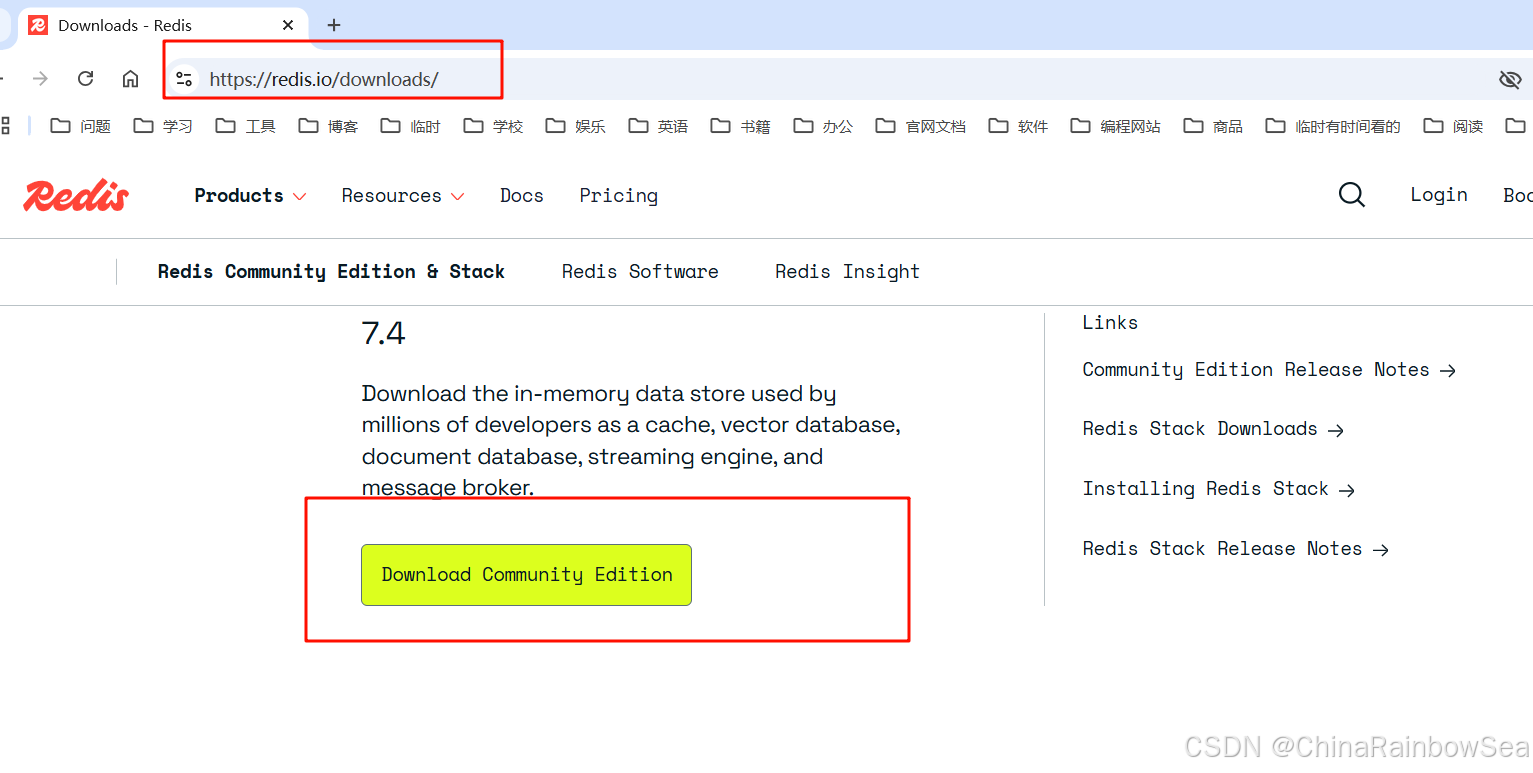
Task: Open the 软件 bookmark folder
Action: pos(1018,126)
